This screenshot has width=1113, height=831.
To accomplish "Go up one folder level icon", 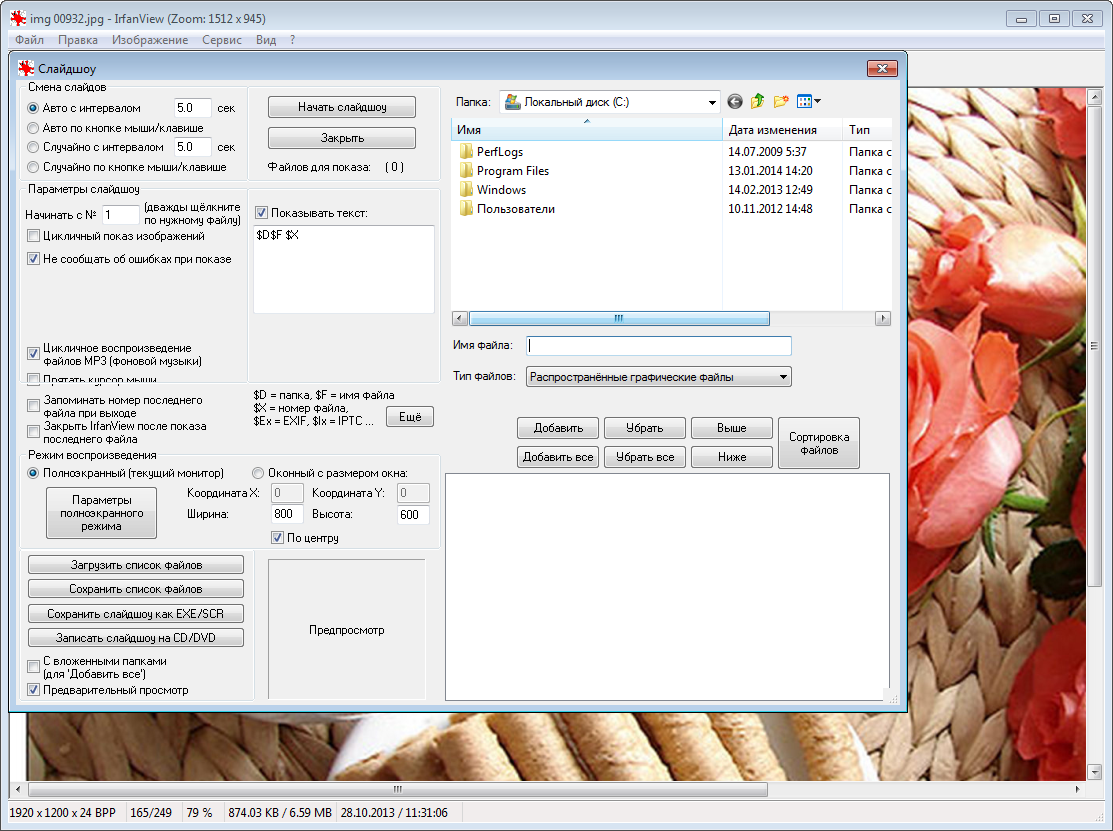I will click(758, 101).
